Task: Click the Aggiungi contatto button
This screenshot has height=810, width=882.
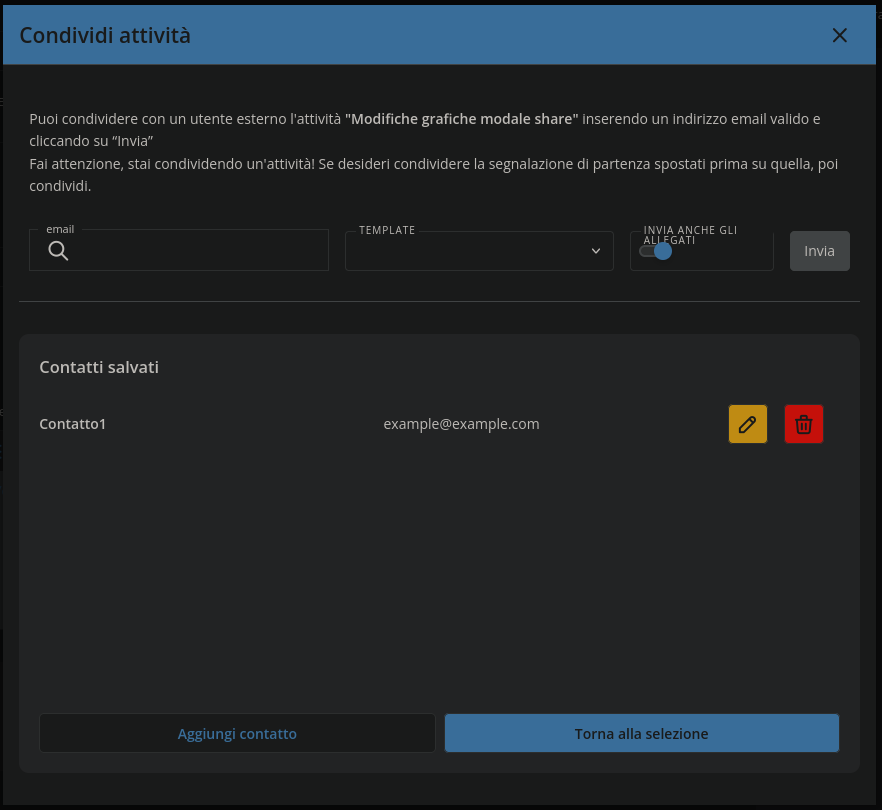Action: click(237, 733)
